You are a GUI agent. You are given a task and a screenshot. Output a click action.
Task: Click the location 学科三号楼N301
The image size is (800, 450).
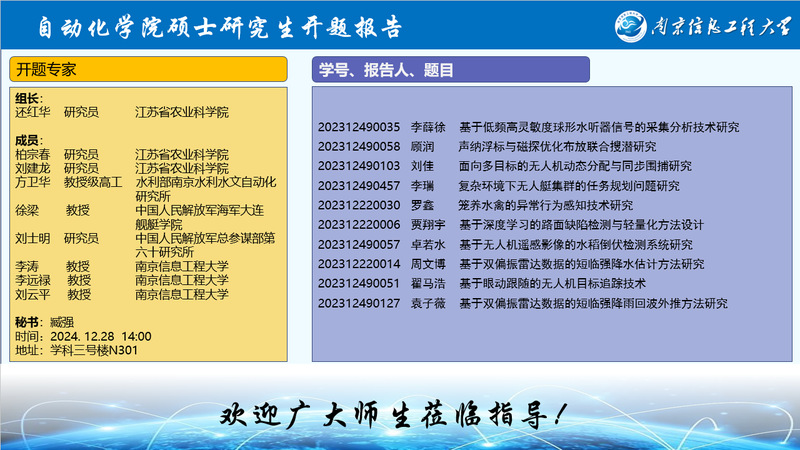coord(93,350)
